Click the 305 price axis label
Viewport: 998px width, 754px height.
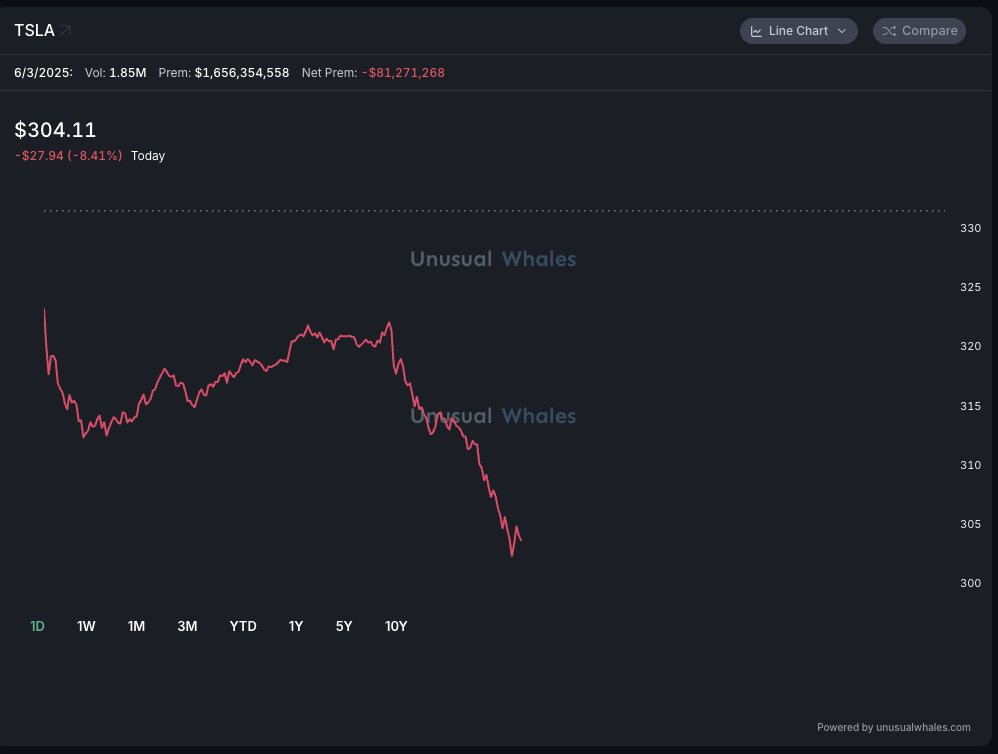click(971, 524)
